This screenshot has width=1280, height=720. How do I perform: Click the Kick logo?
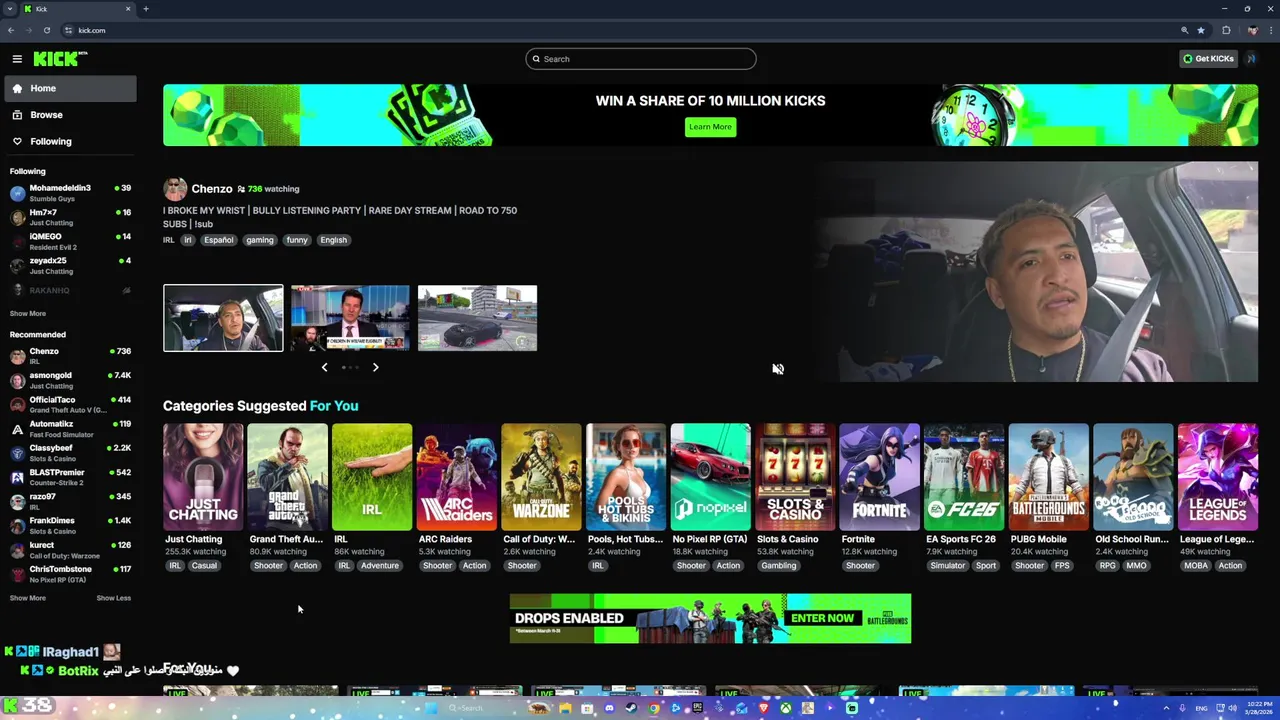pyautogui.click(x=60, y=59)
